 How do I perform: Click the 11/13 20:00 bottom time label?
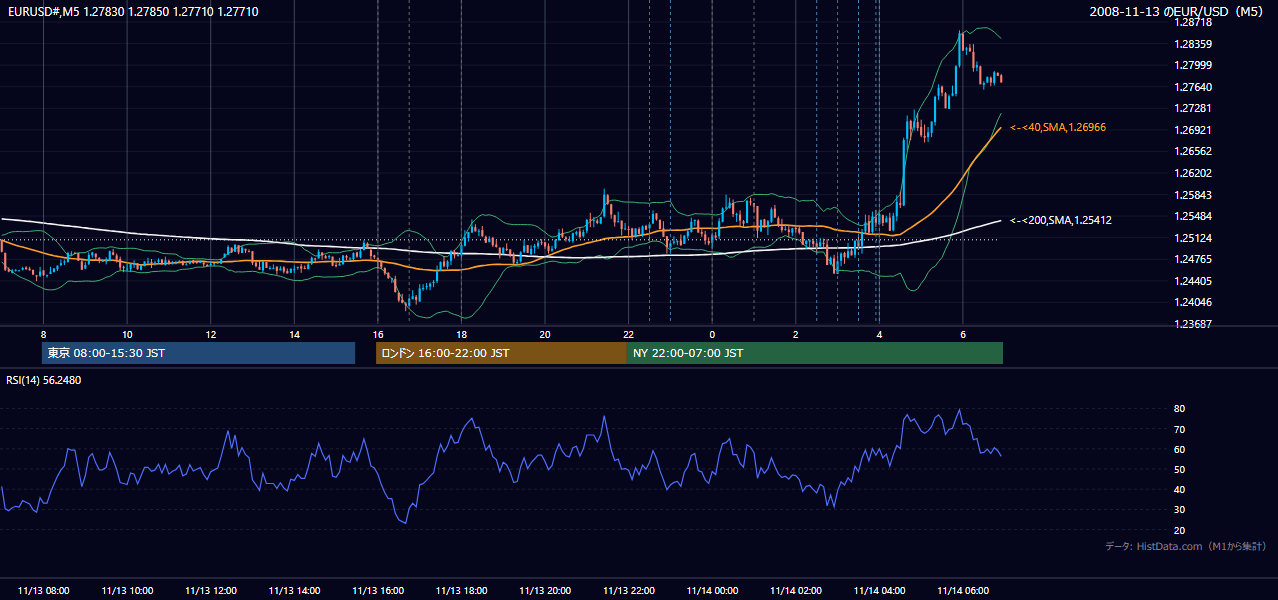coord(545,591)
